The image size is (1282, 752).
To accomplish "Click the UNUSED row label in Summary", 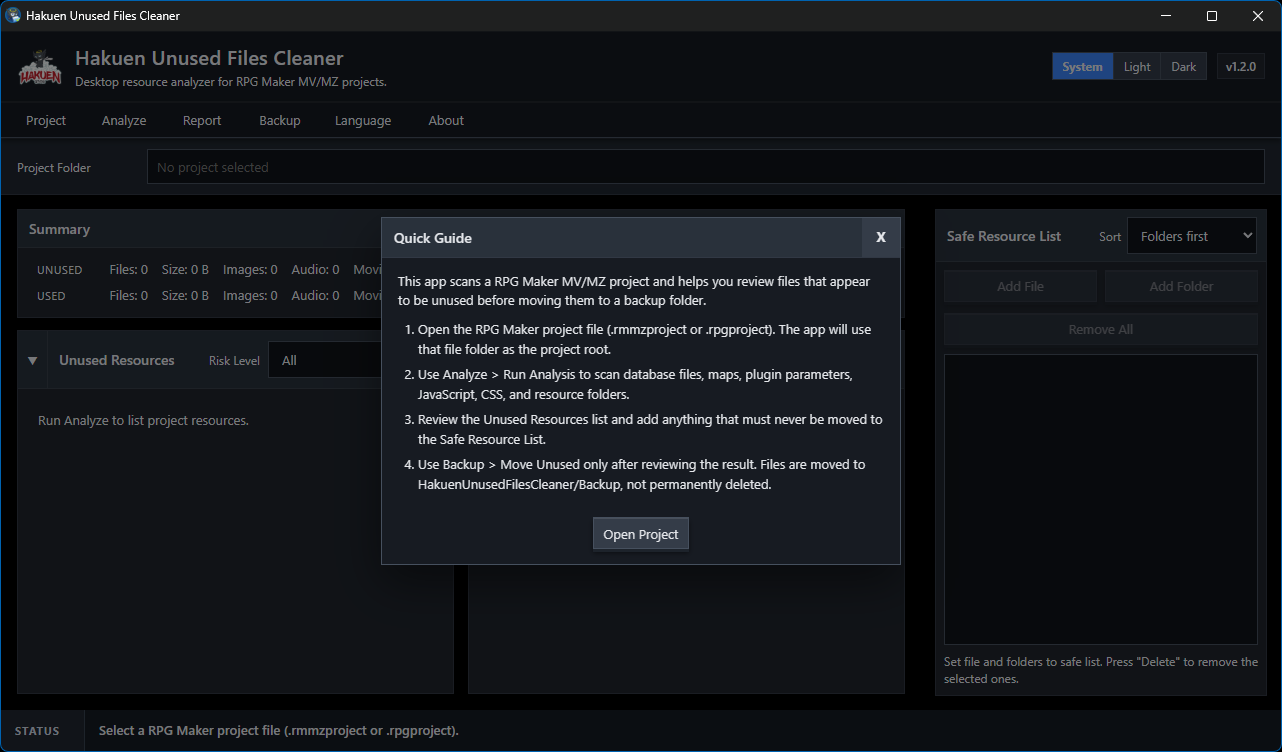I will pos(60,270).
